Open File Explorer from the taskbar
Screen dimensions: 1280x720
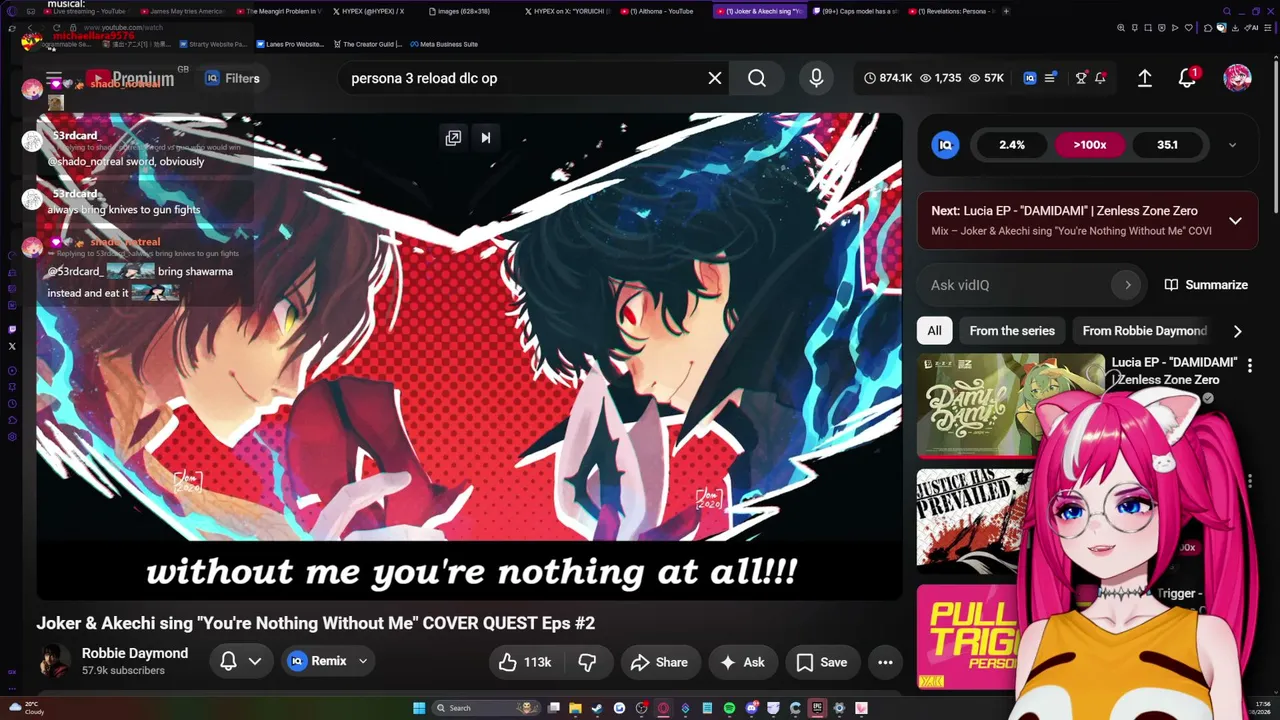pos(575,708)
